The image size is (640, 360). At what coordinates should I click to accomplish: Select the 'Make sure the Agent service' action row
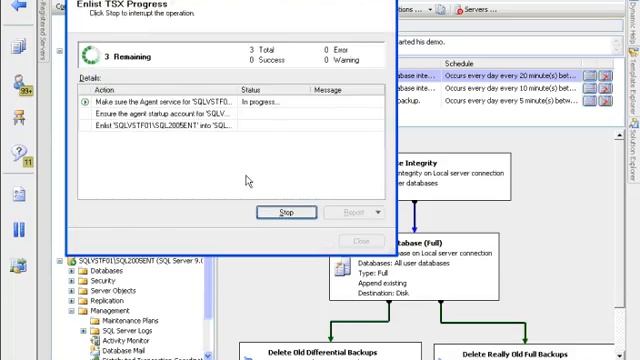point(231,102)
